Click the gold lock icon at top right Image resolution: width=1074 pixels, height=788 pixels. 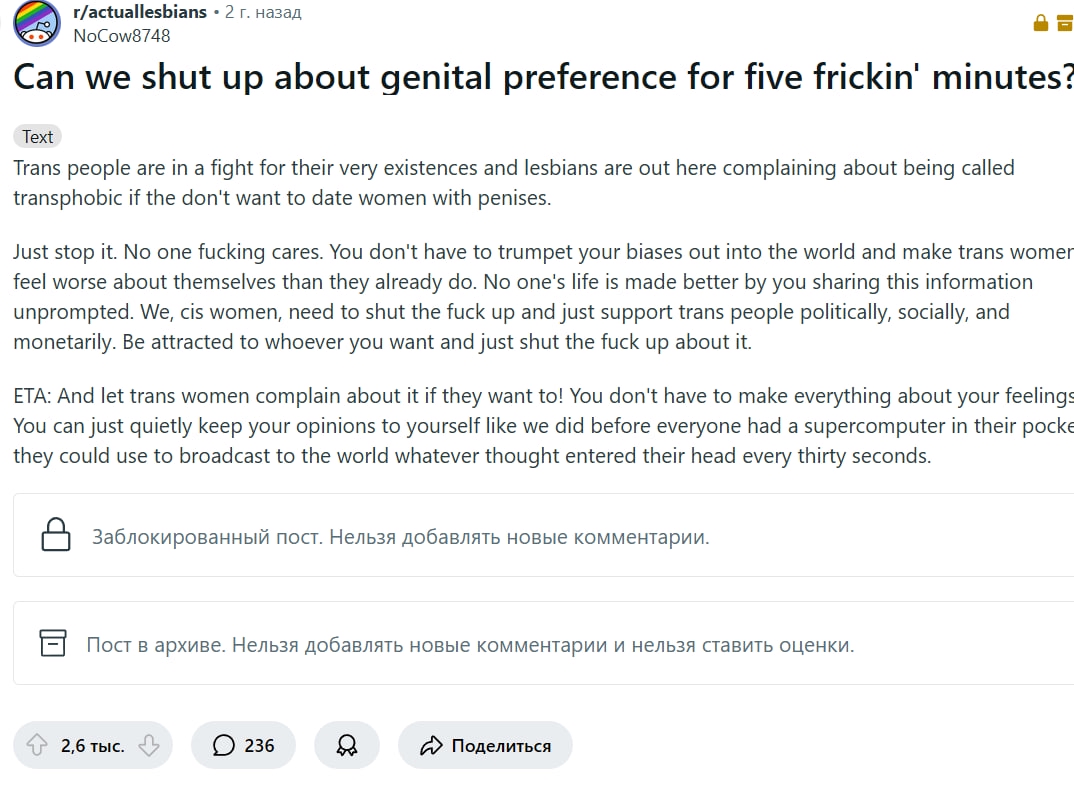pos(1040,22)
